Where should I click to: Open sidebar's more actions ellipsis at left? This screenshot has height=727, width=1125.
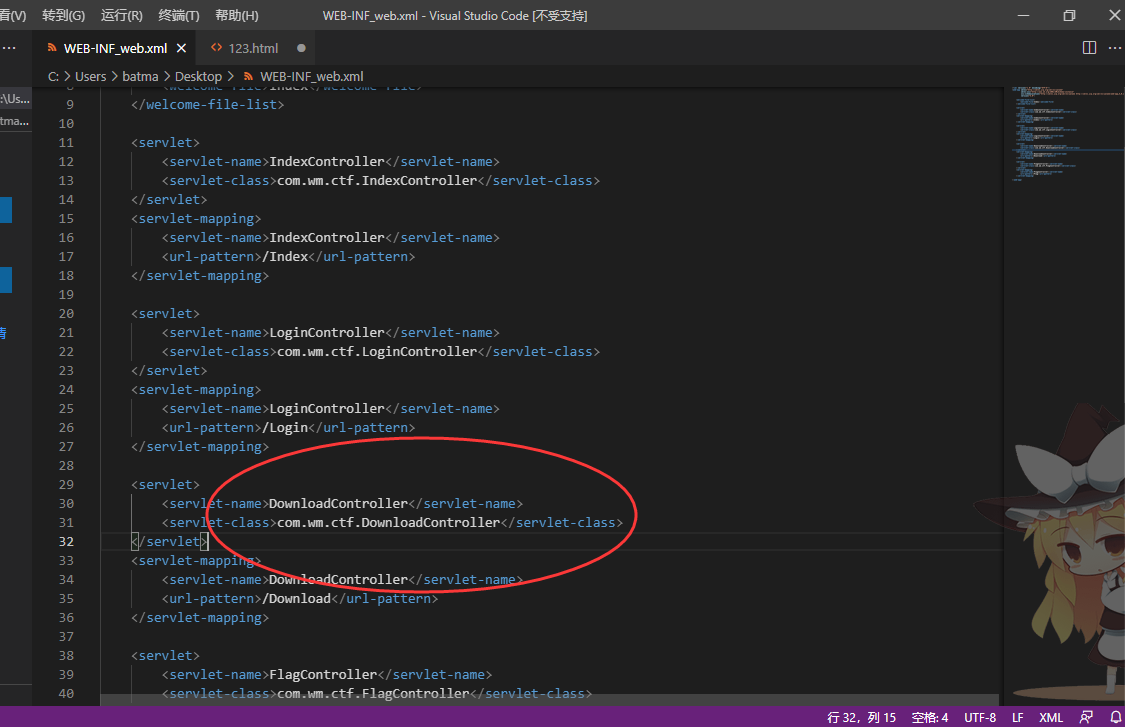tap(9, 48)
